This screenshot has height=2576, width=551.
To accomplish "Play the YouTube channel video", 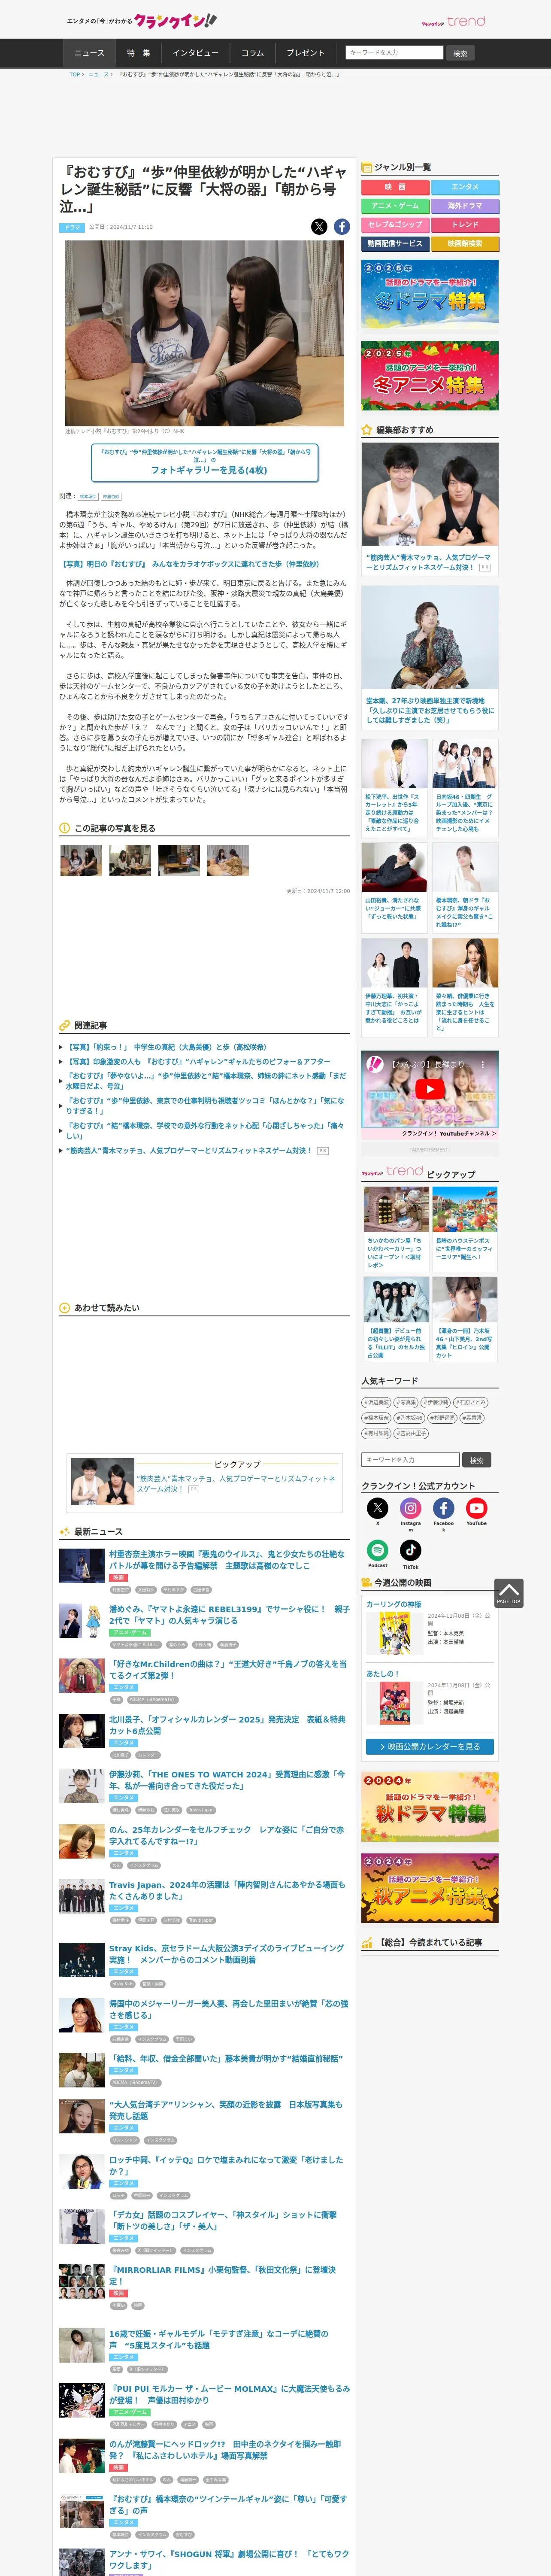I will (430, 1089).
